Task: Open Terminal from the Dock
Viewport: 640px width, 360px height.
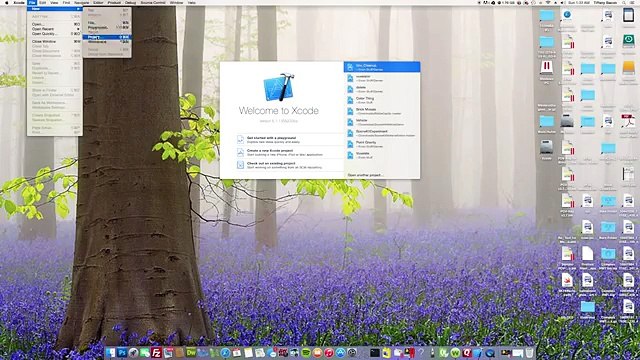Action: pyautogui.click(x=375, y=353)
